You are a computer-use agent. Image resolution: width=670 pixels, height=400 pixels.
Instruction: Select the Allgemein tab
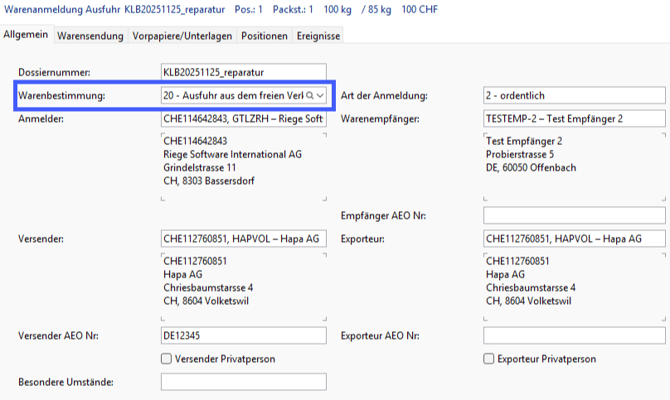(26, 35)
